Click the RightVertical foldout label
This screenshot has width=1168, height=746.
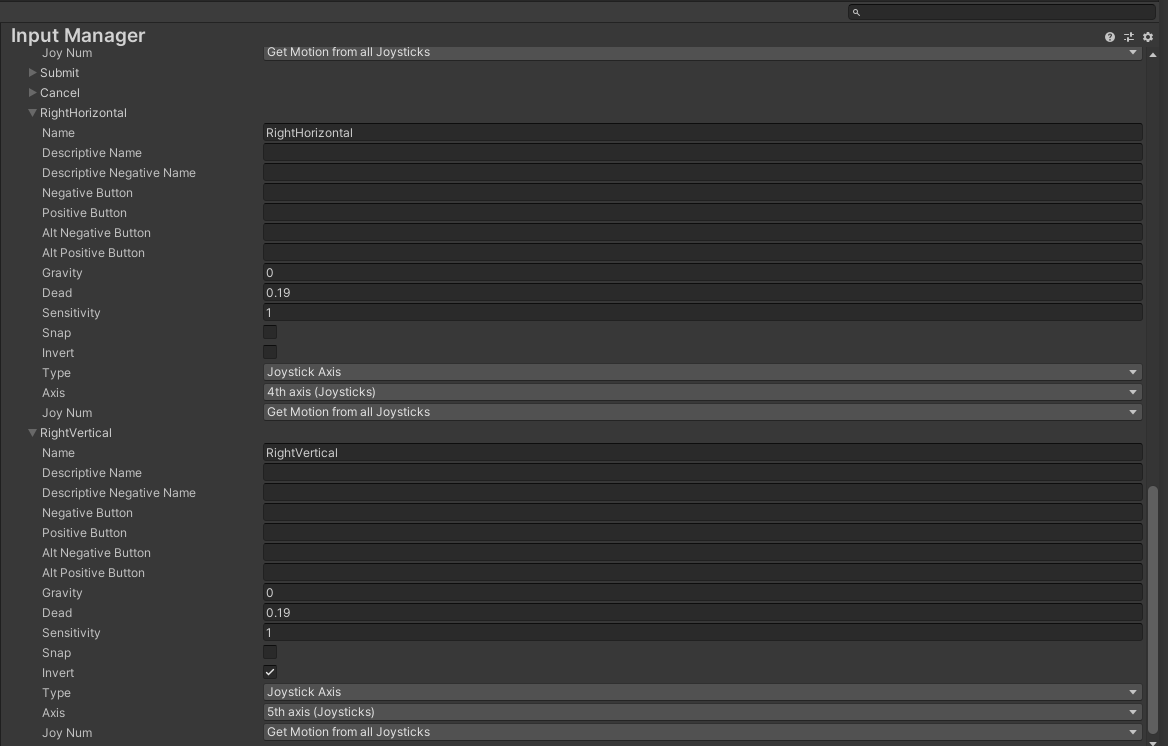coord(76,432)
